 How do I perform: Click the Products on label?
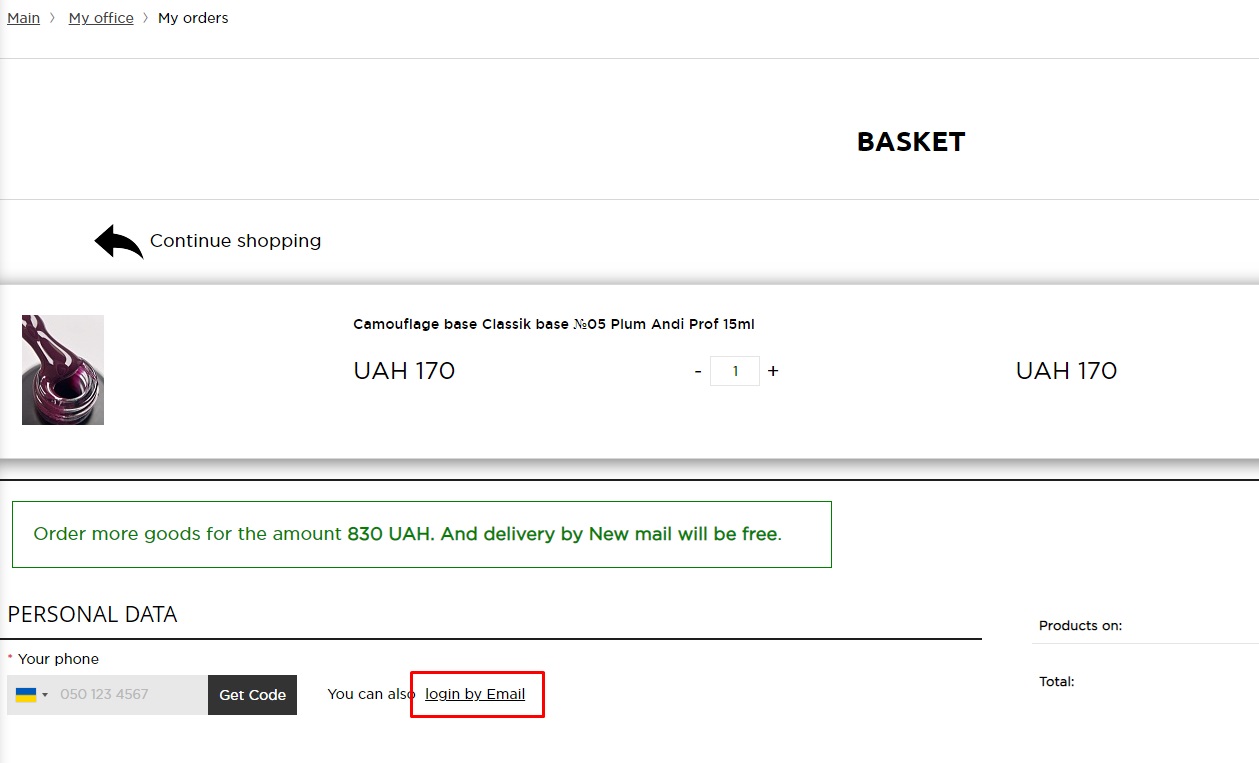pos(1080,625)
